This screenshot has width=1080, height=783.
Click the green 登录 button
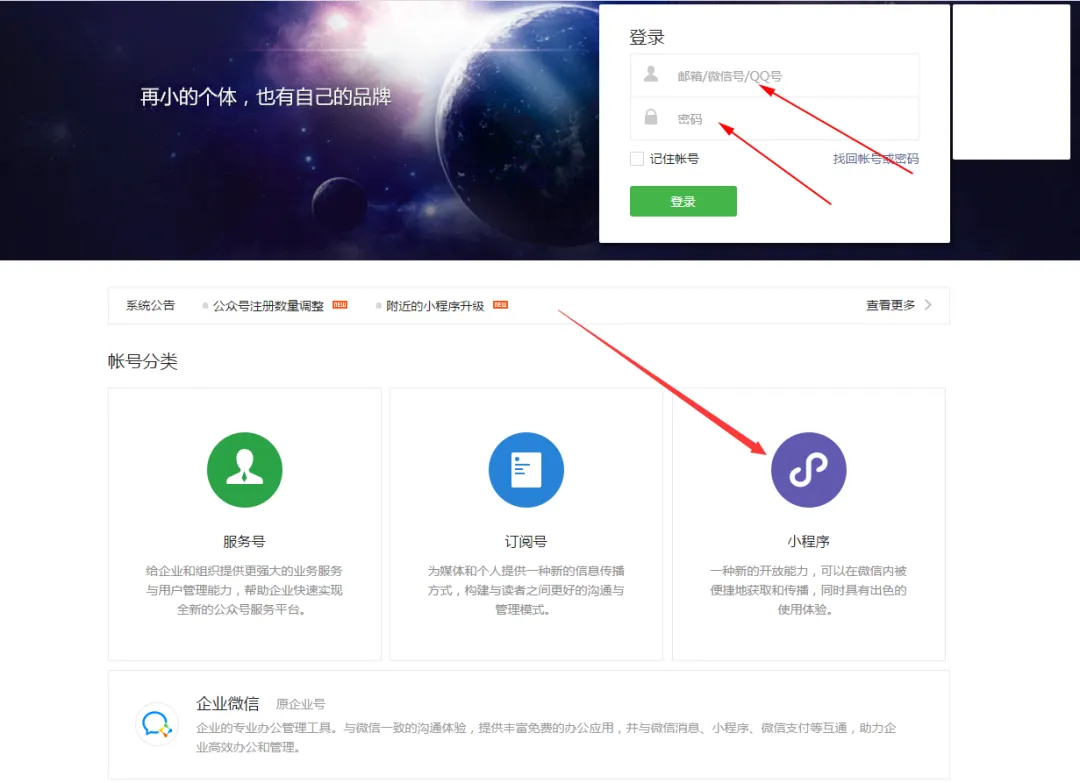(683, 201)
